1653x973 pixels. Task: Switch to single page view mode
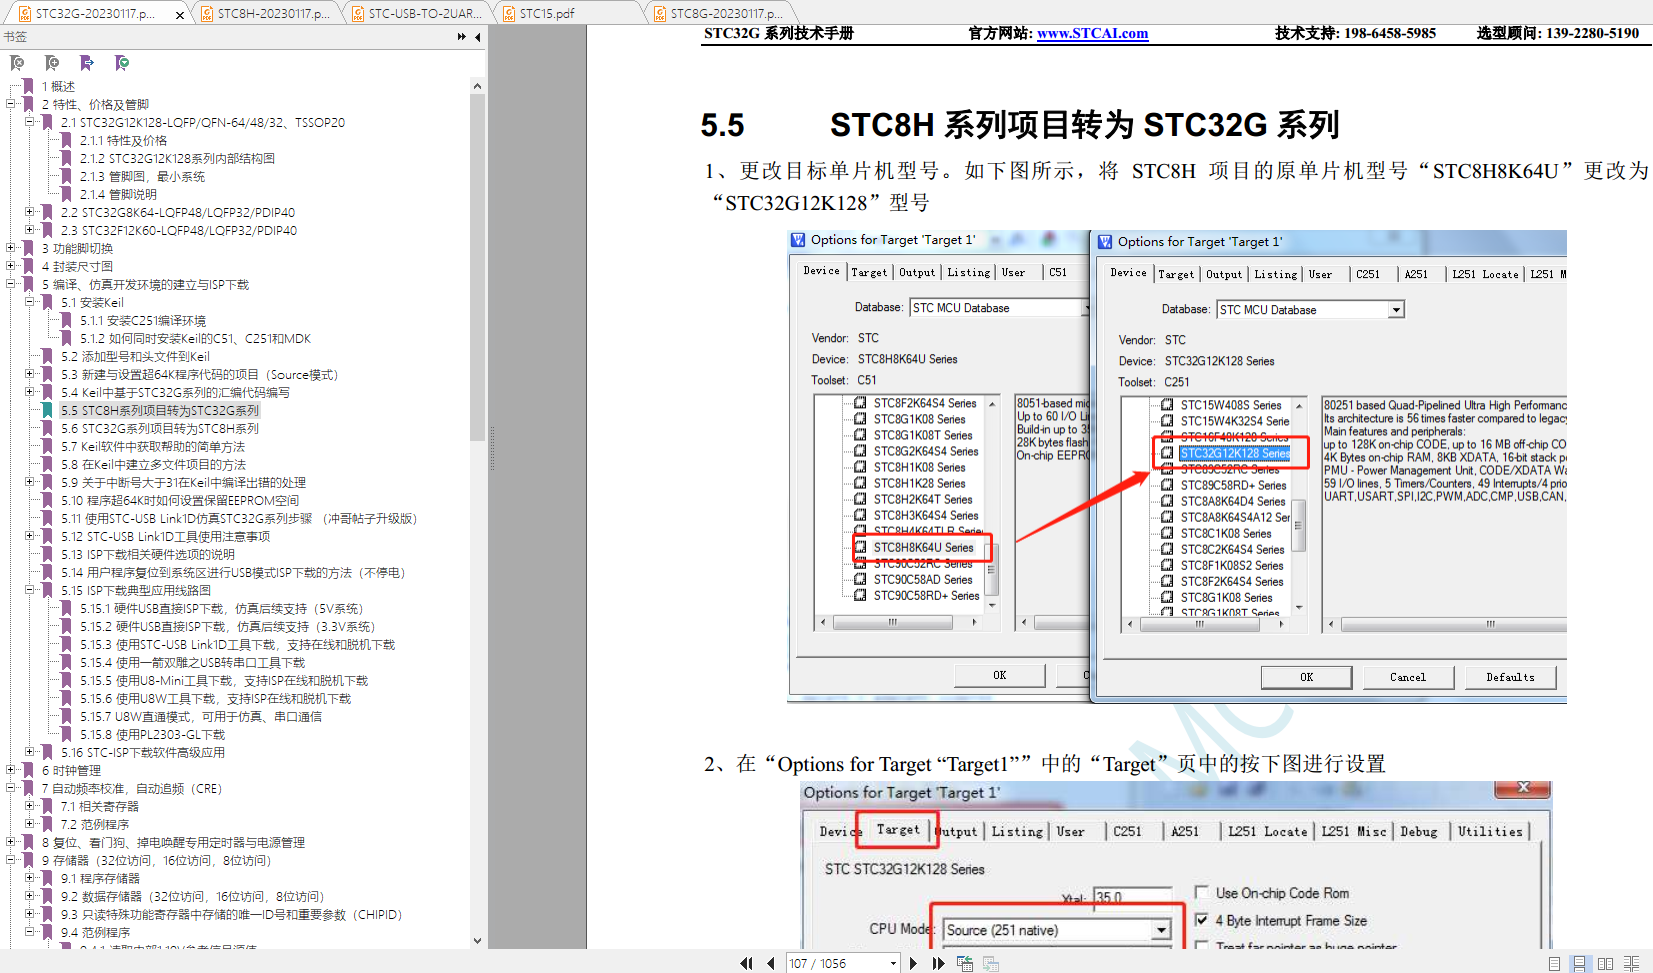(x=1554, y=963)
